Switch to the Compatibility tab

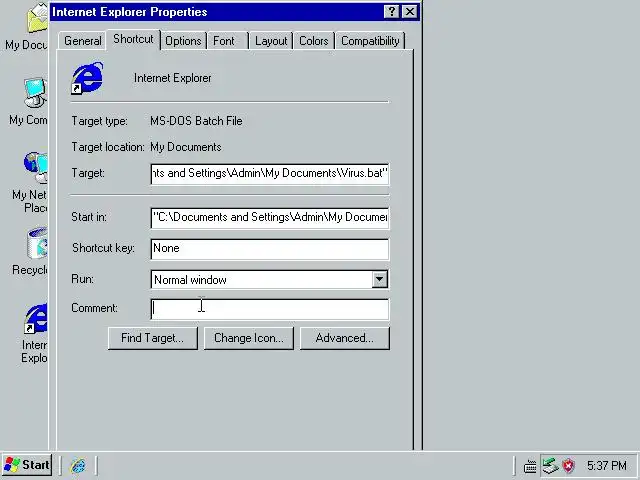pos(370,41)
